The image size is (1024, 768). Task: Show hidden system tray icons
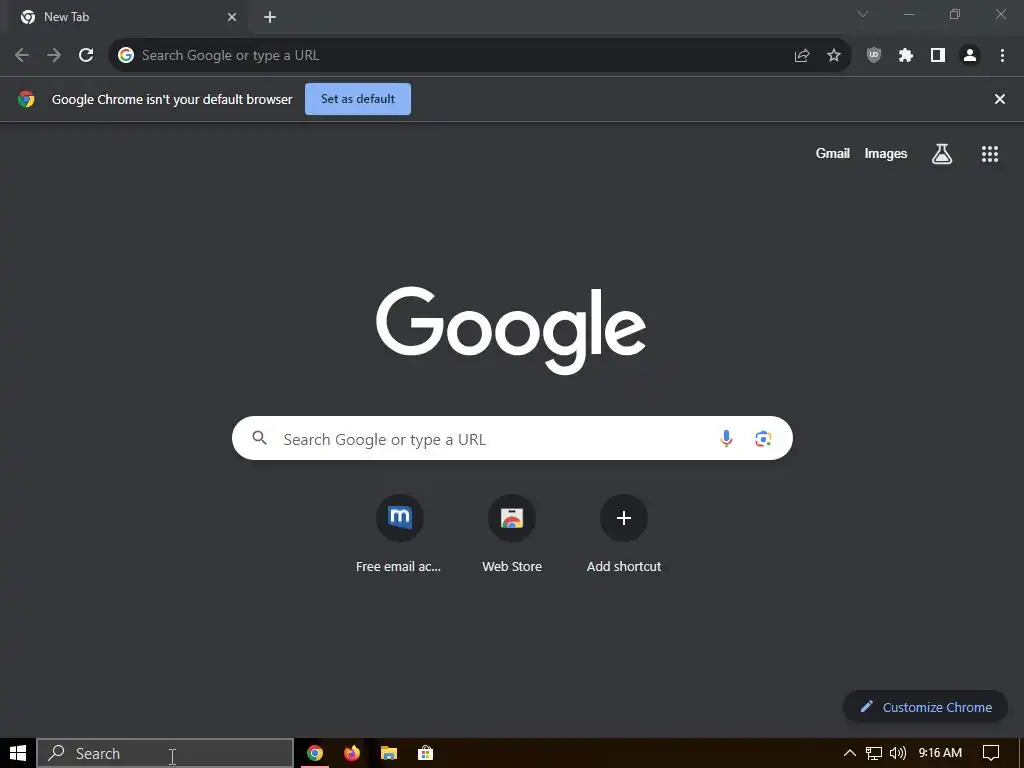coord(850,753)
